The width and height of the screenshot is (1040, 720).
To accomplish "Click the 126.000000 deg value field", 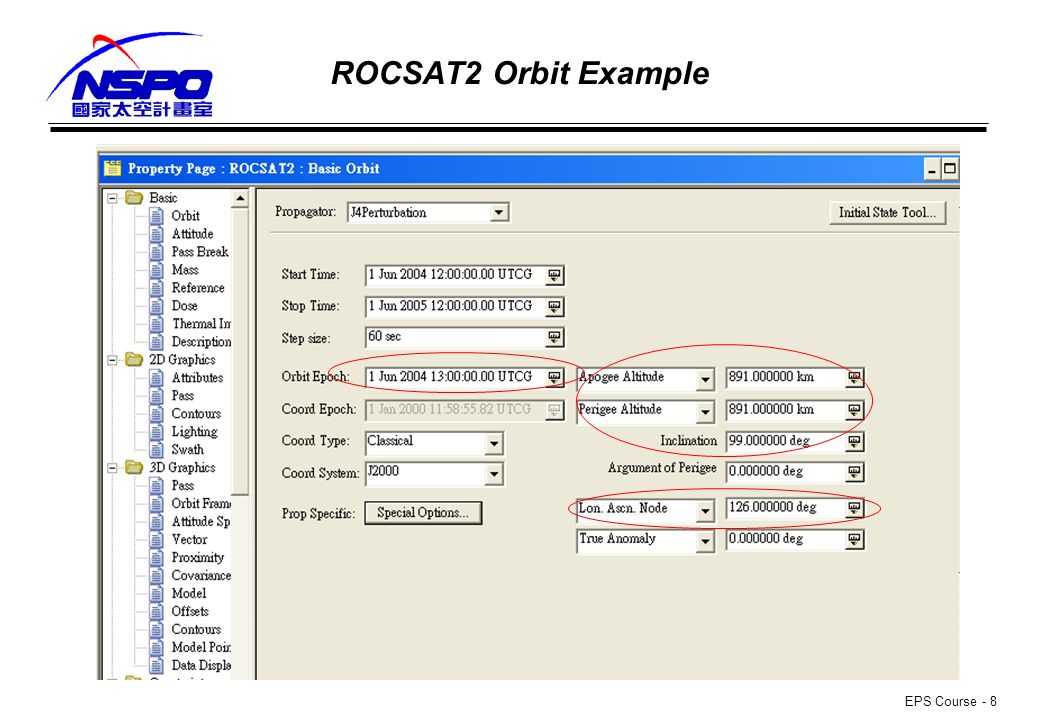I will click(786, 509).
